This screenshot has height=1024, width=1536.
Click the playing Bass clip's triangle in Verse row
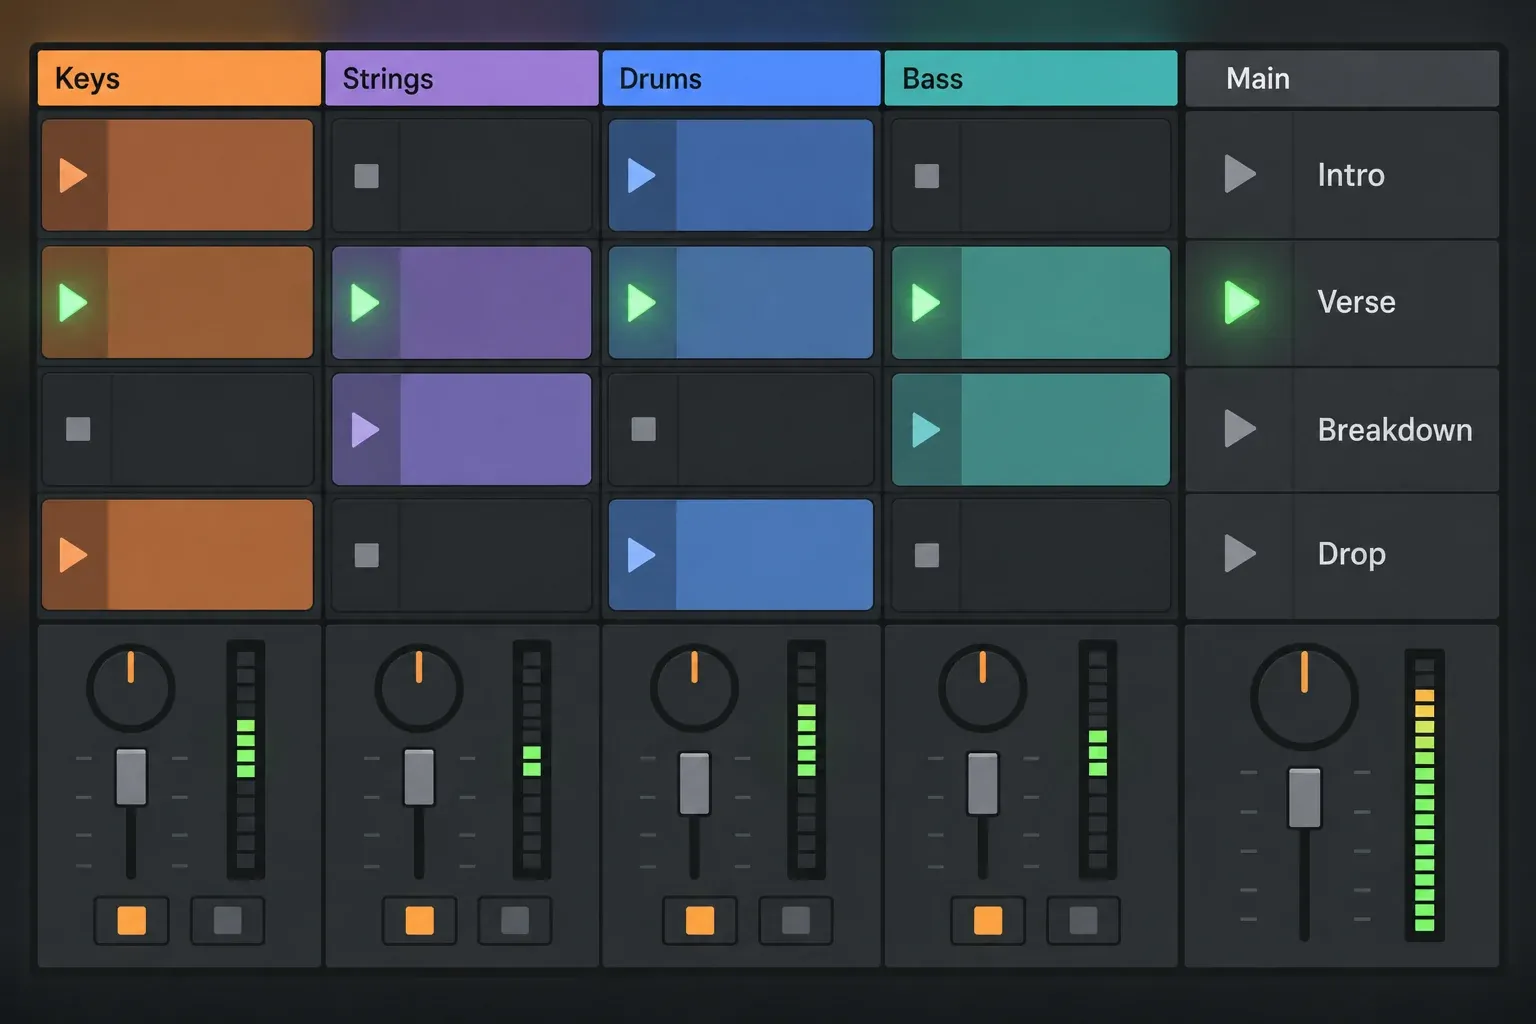(x=926, y=302)
